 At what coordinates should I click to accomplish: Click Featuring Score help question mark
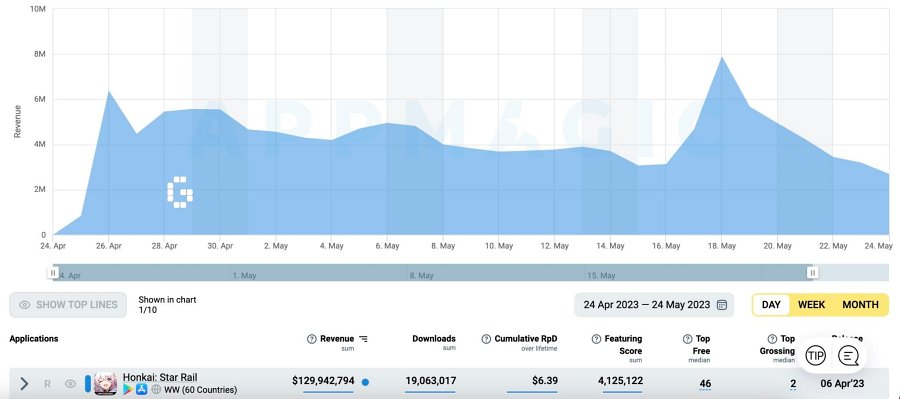[x=596, y=339]
